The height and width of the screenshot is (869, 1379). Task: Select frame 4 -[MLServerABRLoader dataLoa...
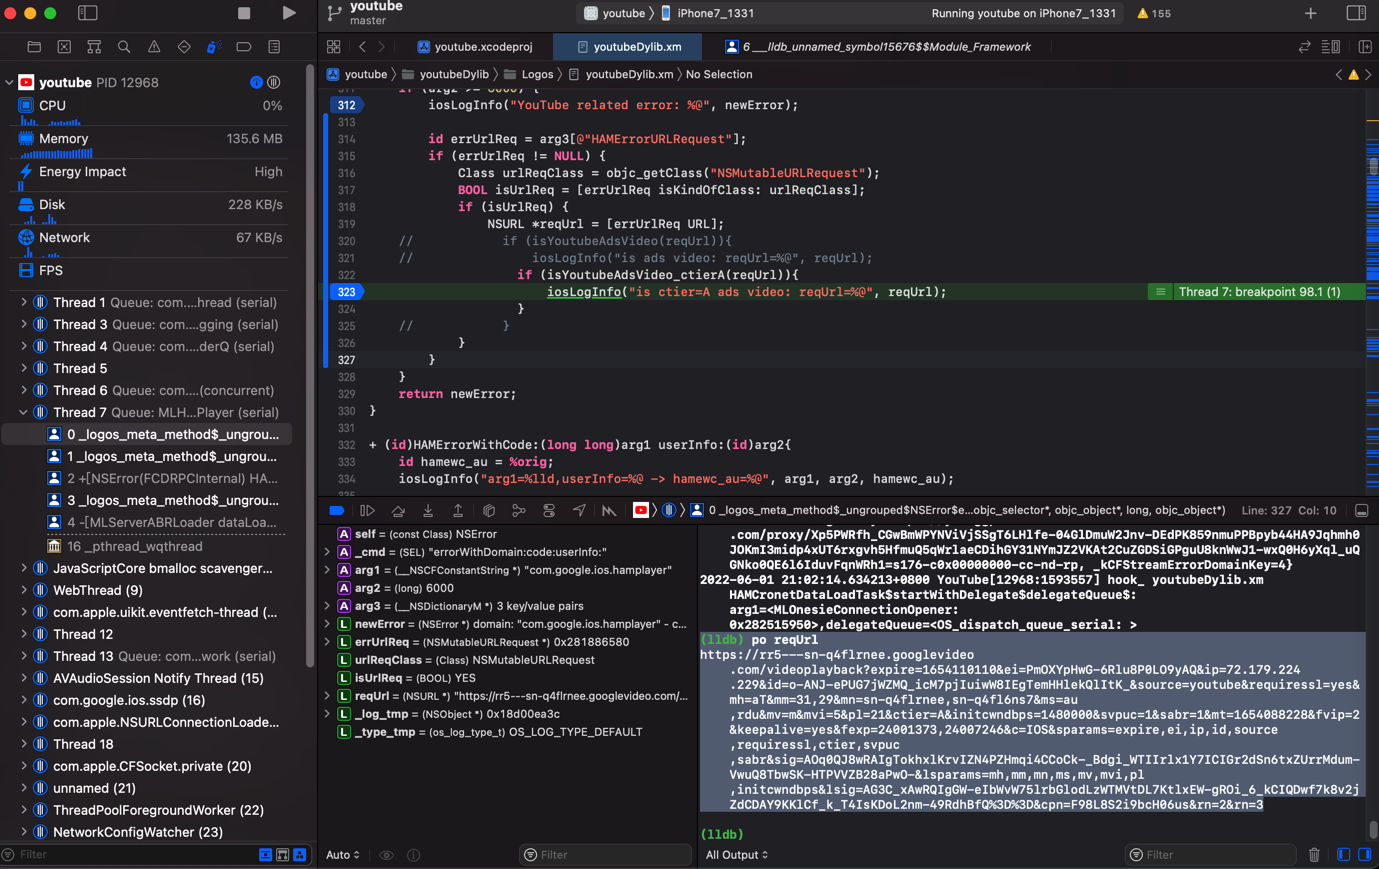pos(164,522)
